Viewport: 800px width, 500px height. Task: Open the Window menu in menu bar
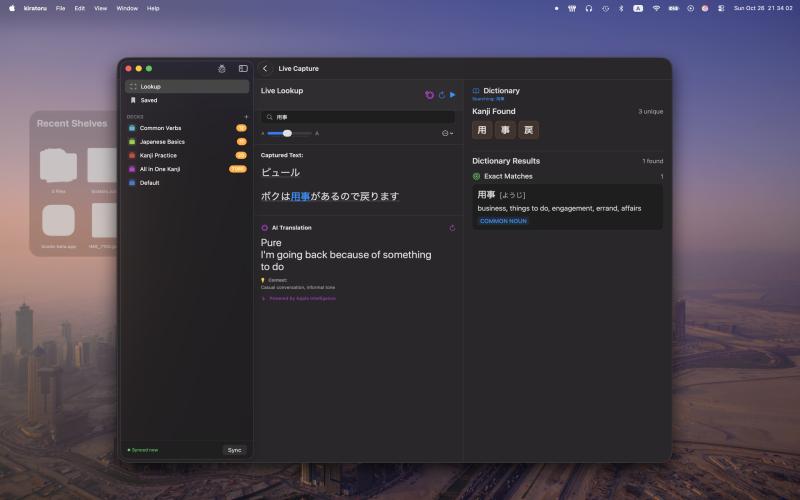coord(127,8)
